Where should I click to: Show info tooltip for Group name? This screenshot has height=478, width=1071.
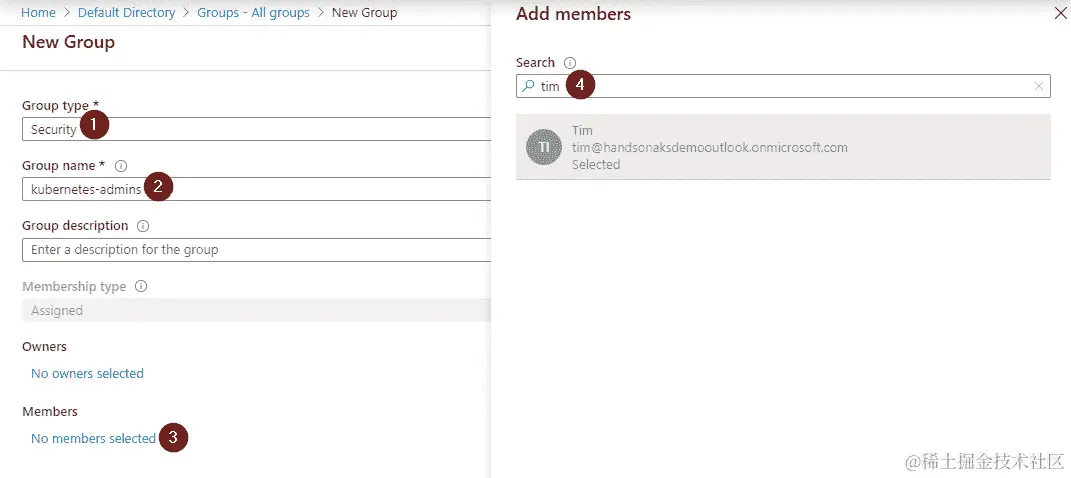tap(121, 166)
